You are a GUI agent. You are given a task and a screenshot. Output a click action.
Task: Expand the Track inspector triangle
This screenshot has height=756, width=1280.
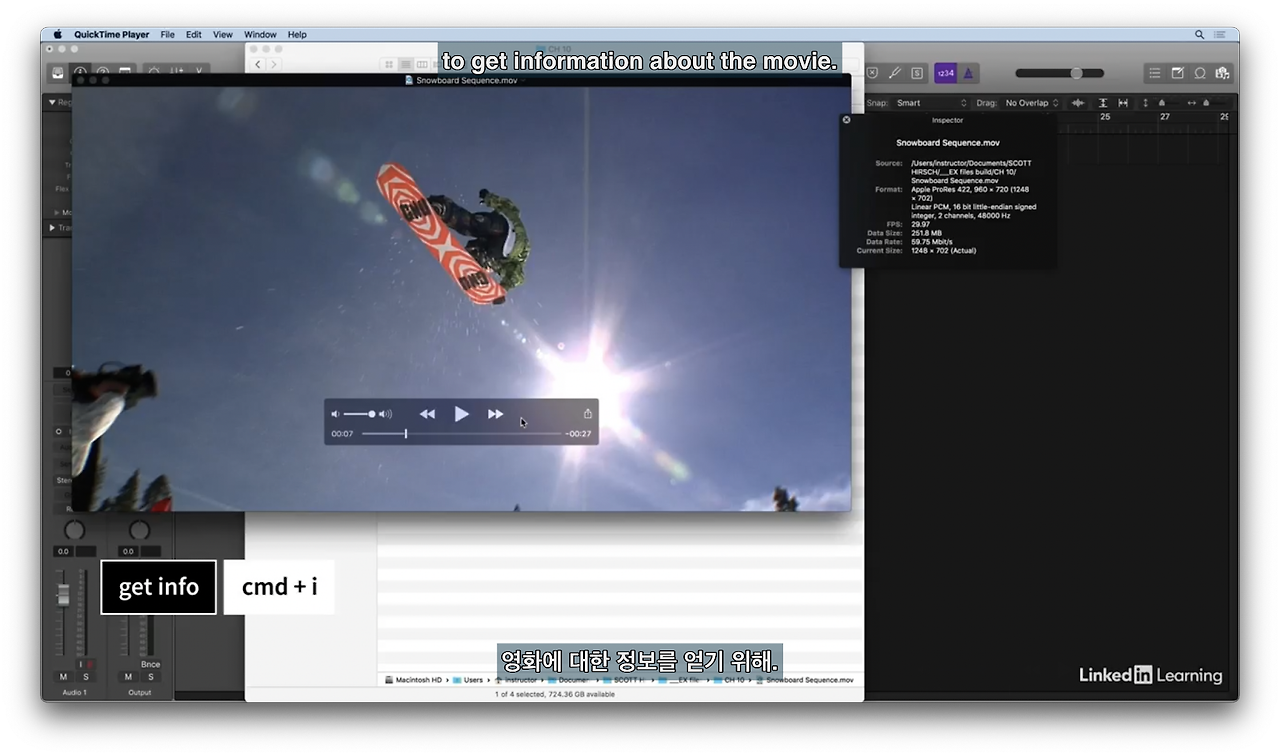52,228
